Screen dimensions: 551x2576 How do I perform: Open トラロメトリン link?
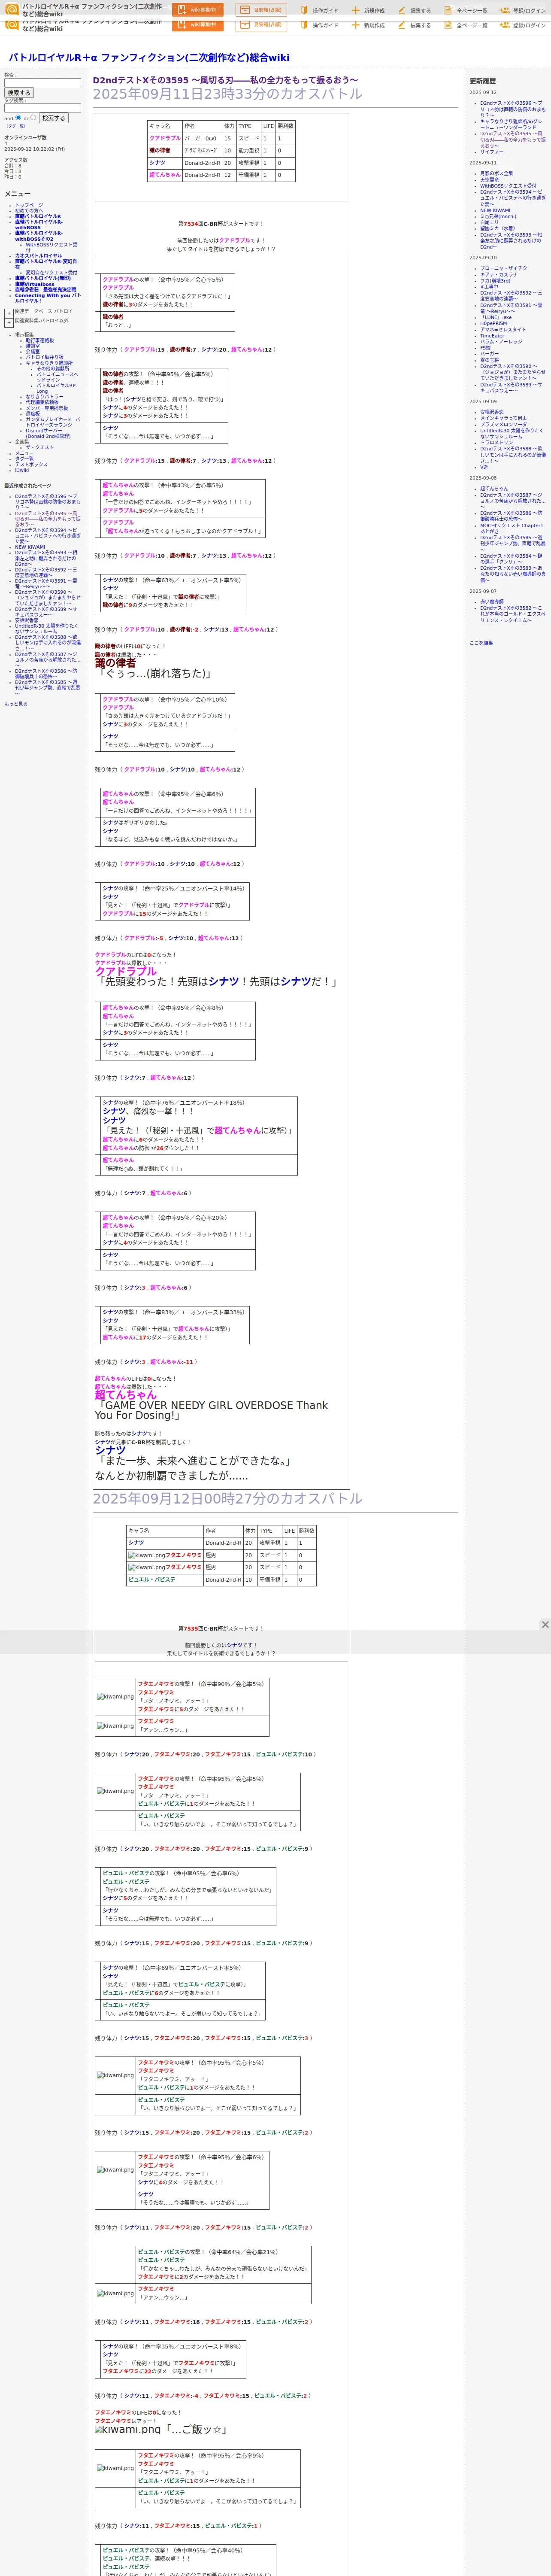[x=497, y=442]
